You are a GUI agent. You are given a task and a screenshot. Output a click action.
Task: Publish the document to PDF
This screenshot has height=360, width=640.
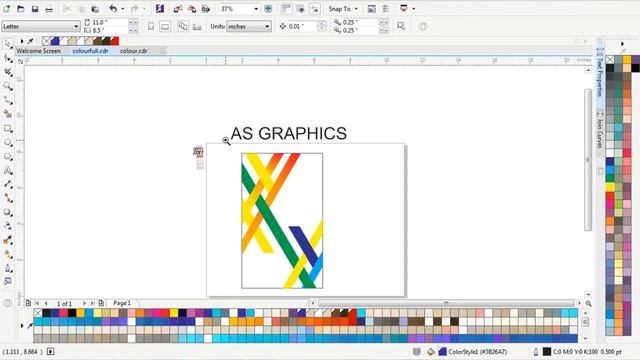(206, 9)
